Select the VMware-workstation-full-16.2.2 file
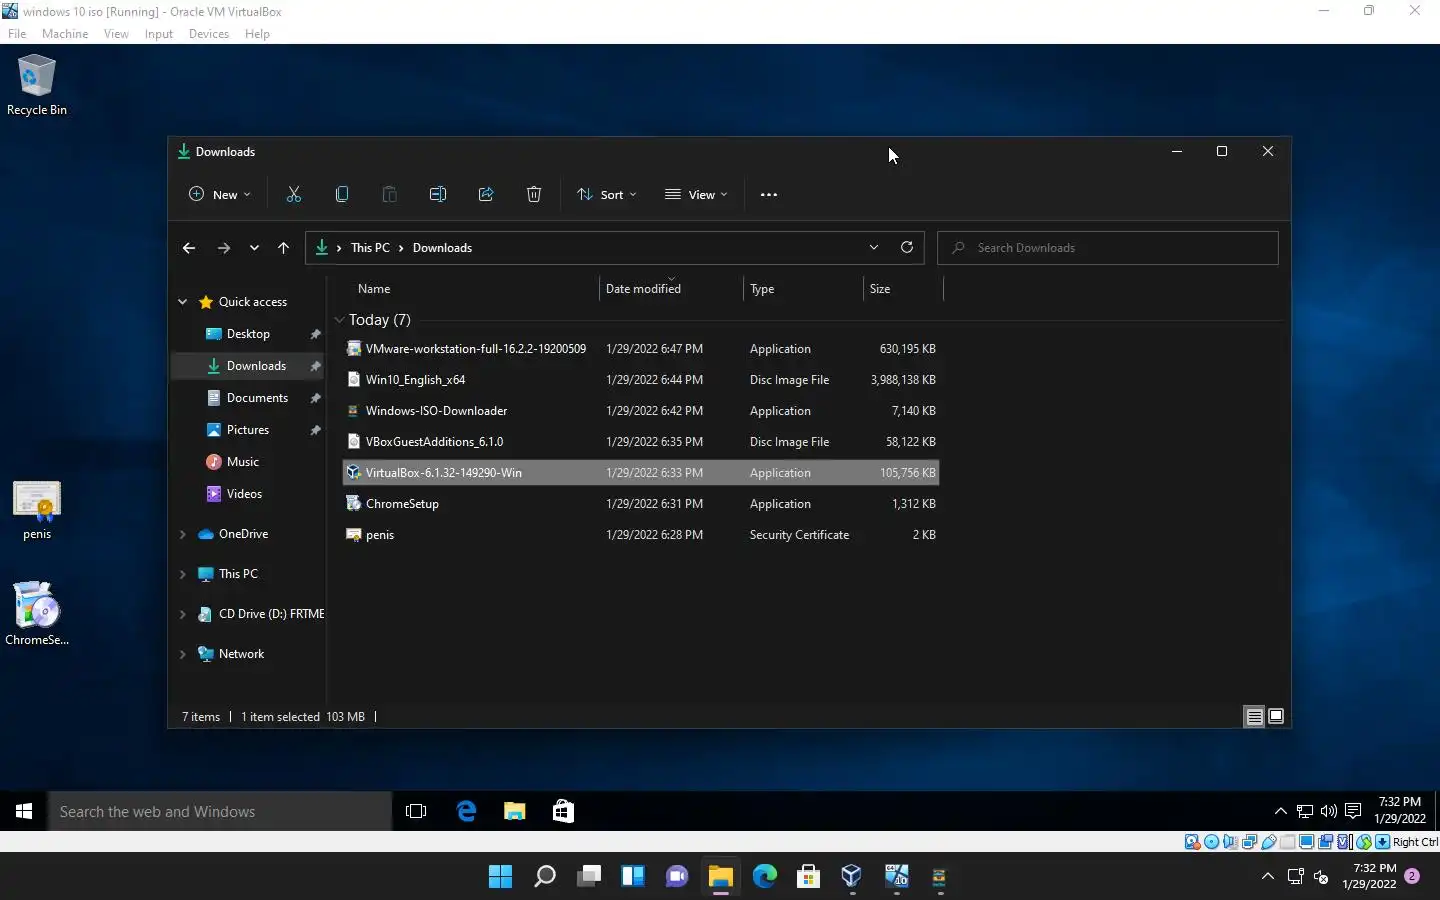1440x900 pixels. tap(641, 349)
